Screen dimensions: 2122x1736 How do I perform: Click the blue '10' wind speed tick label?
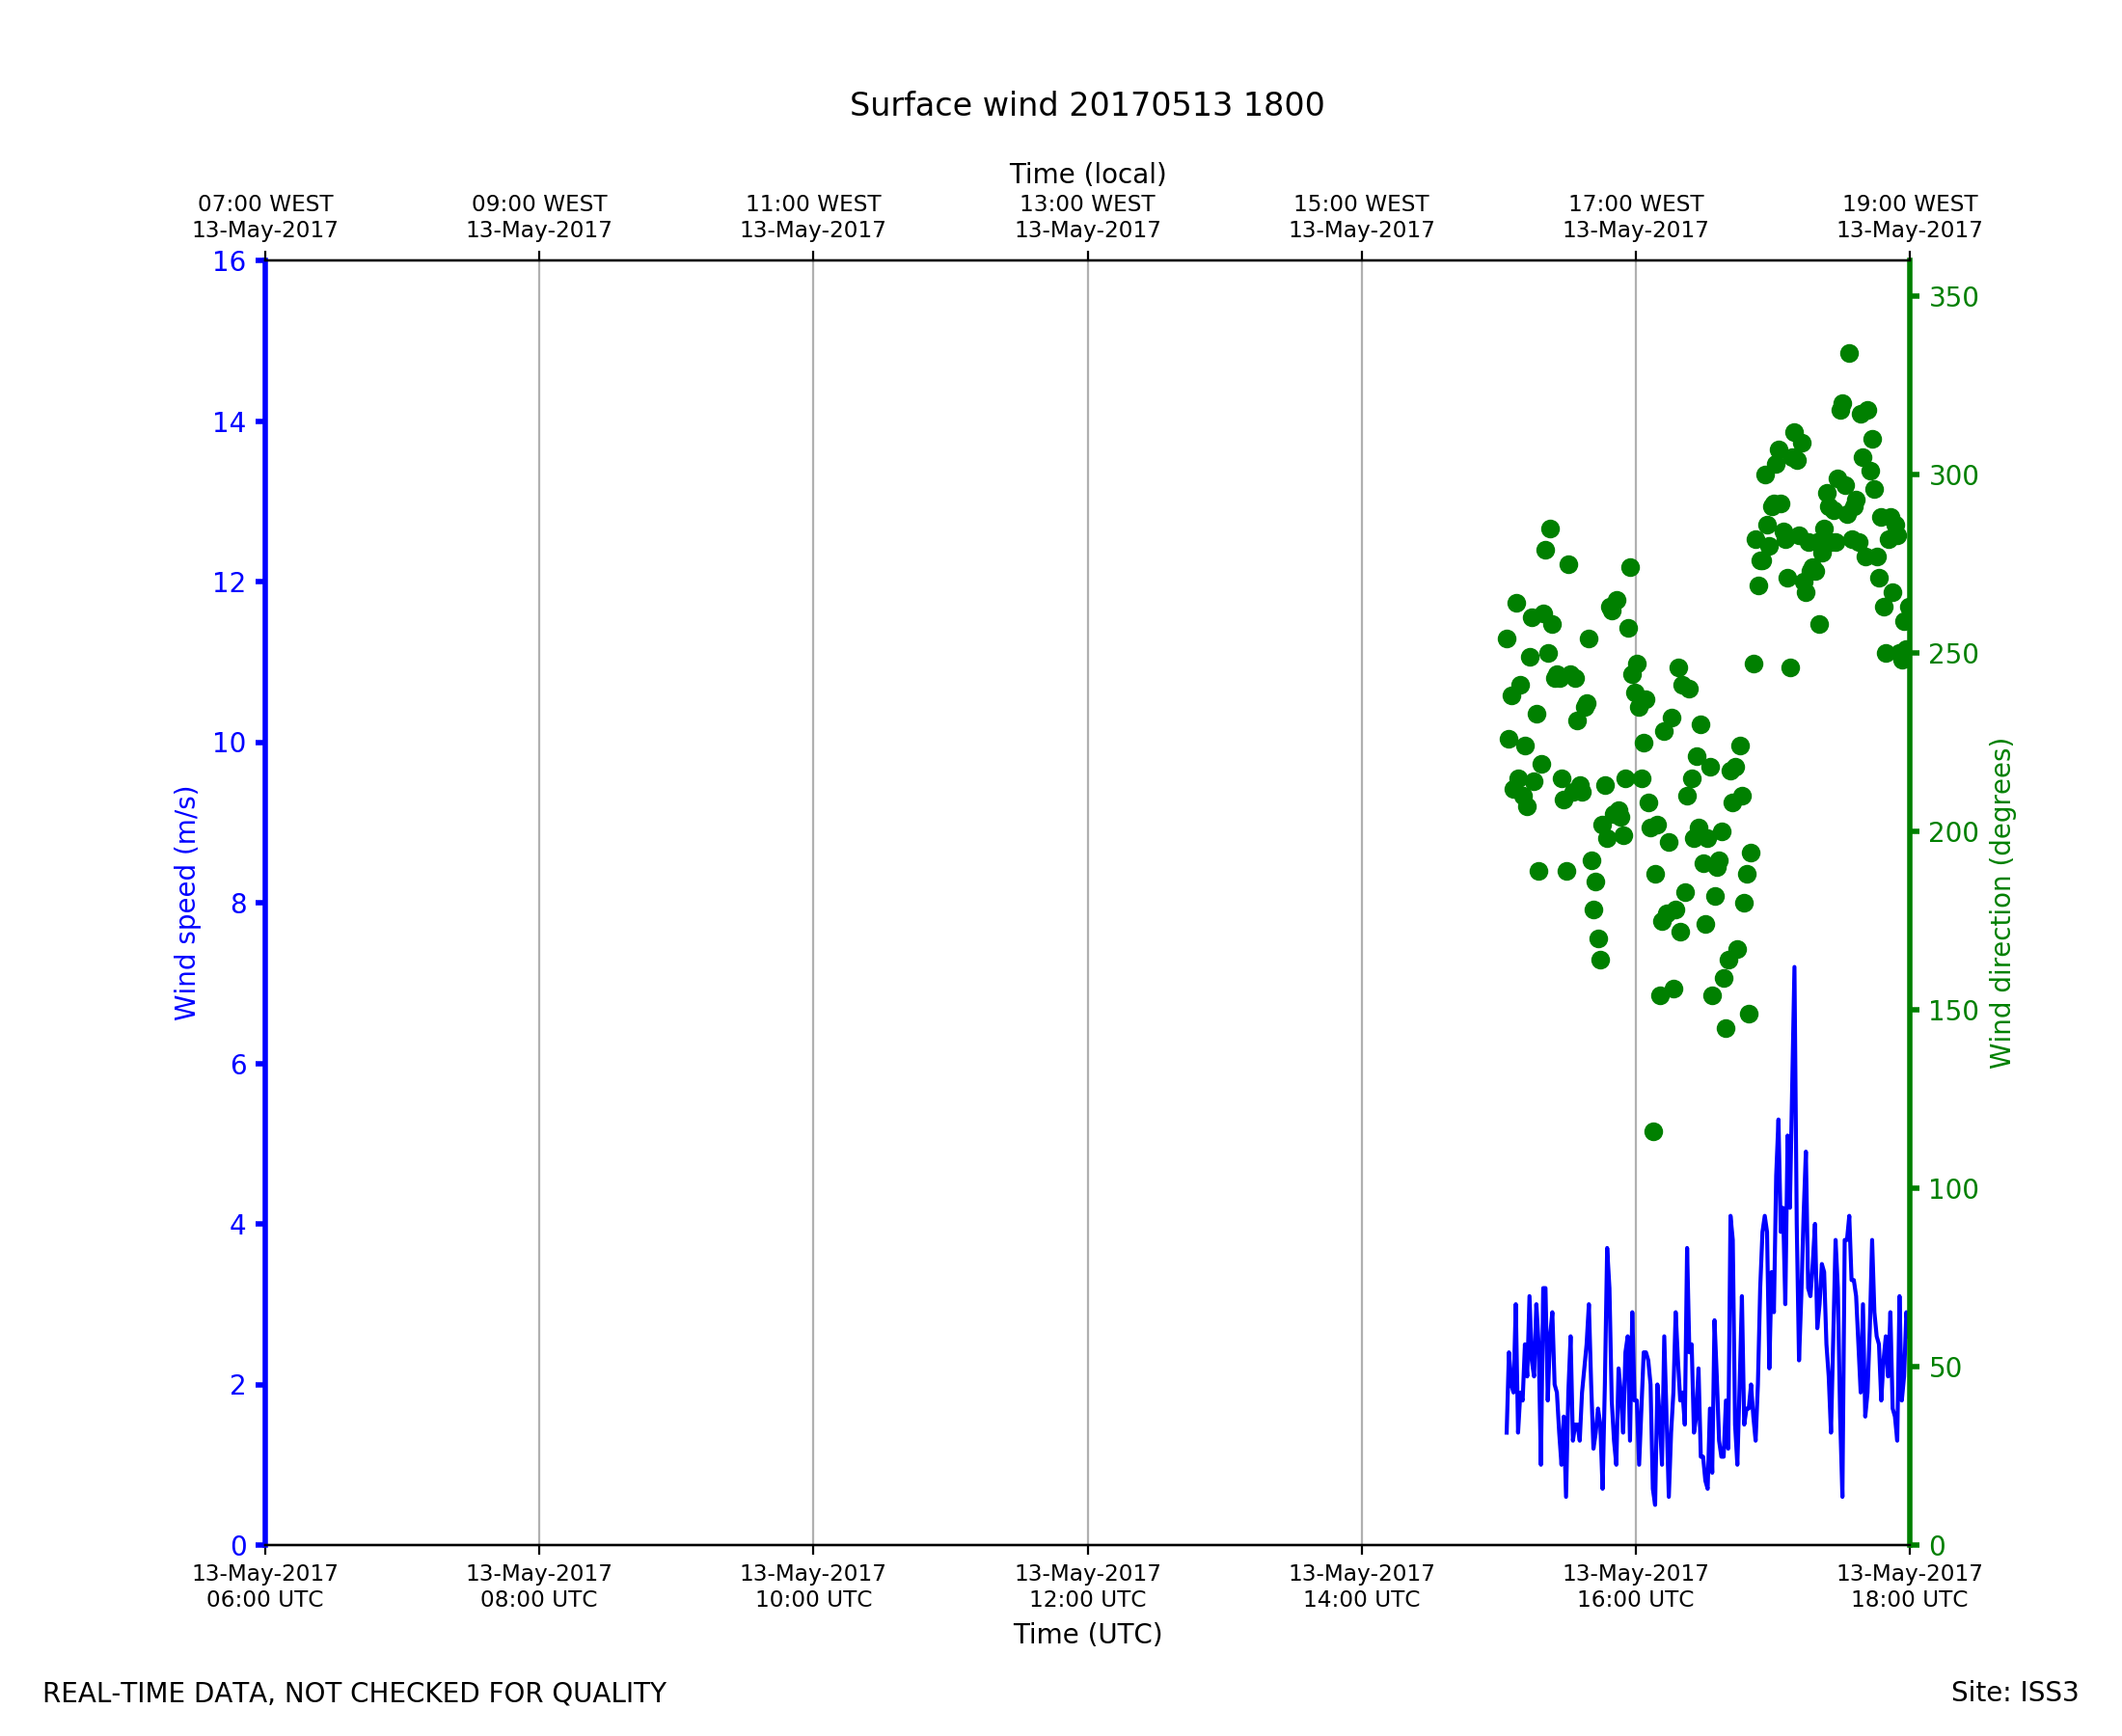pyautogui.click(x=228, y=743)
